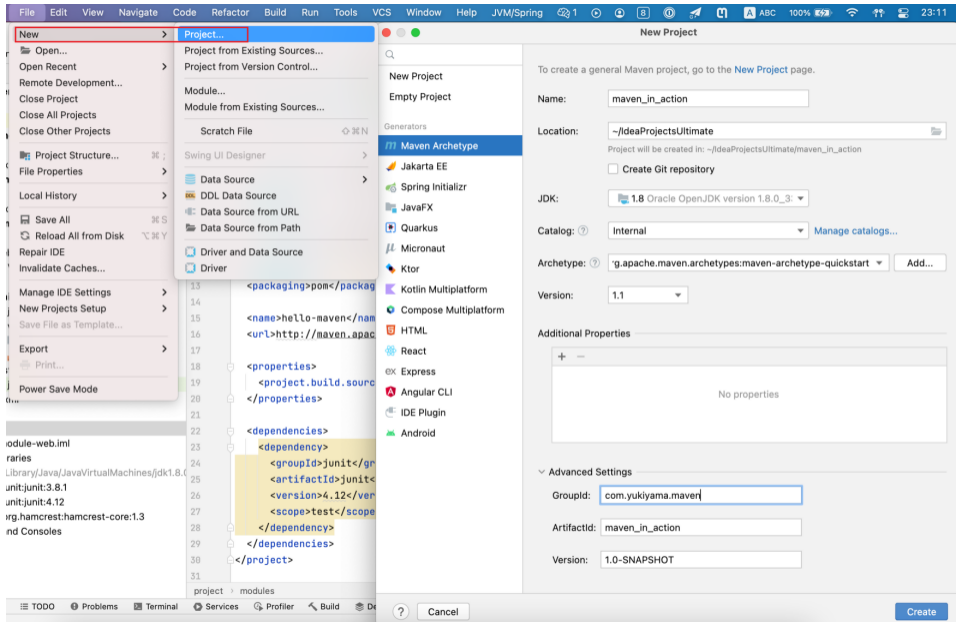
Task: Follow the New Project page link
Action: coord(761,69)
